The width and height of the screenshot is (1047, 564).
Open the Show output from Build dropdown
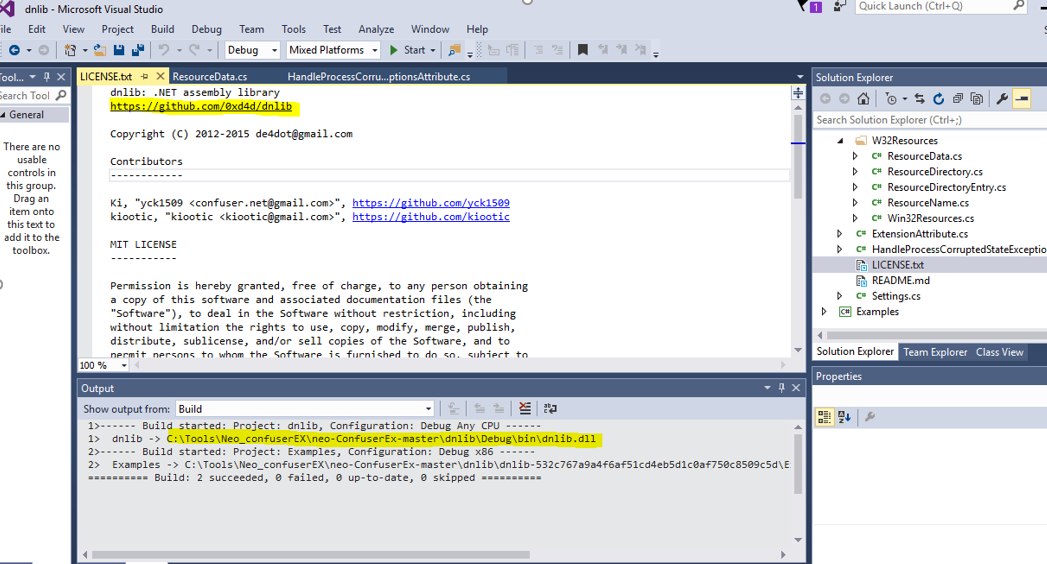tap(428, 409)
